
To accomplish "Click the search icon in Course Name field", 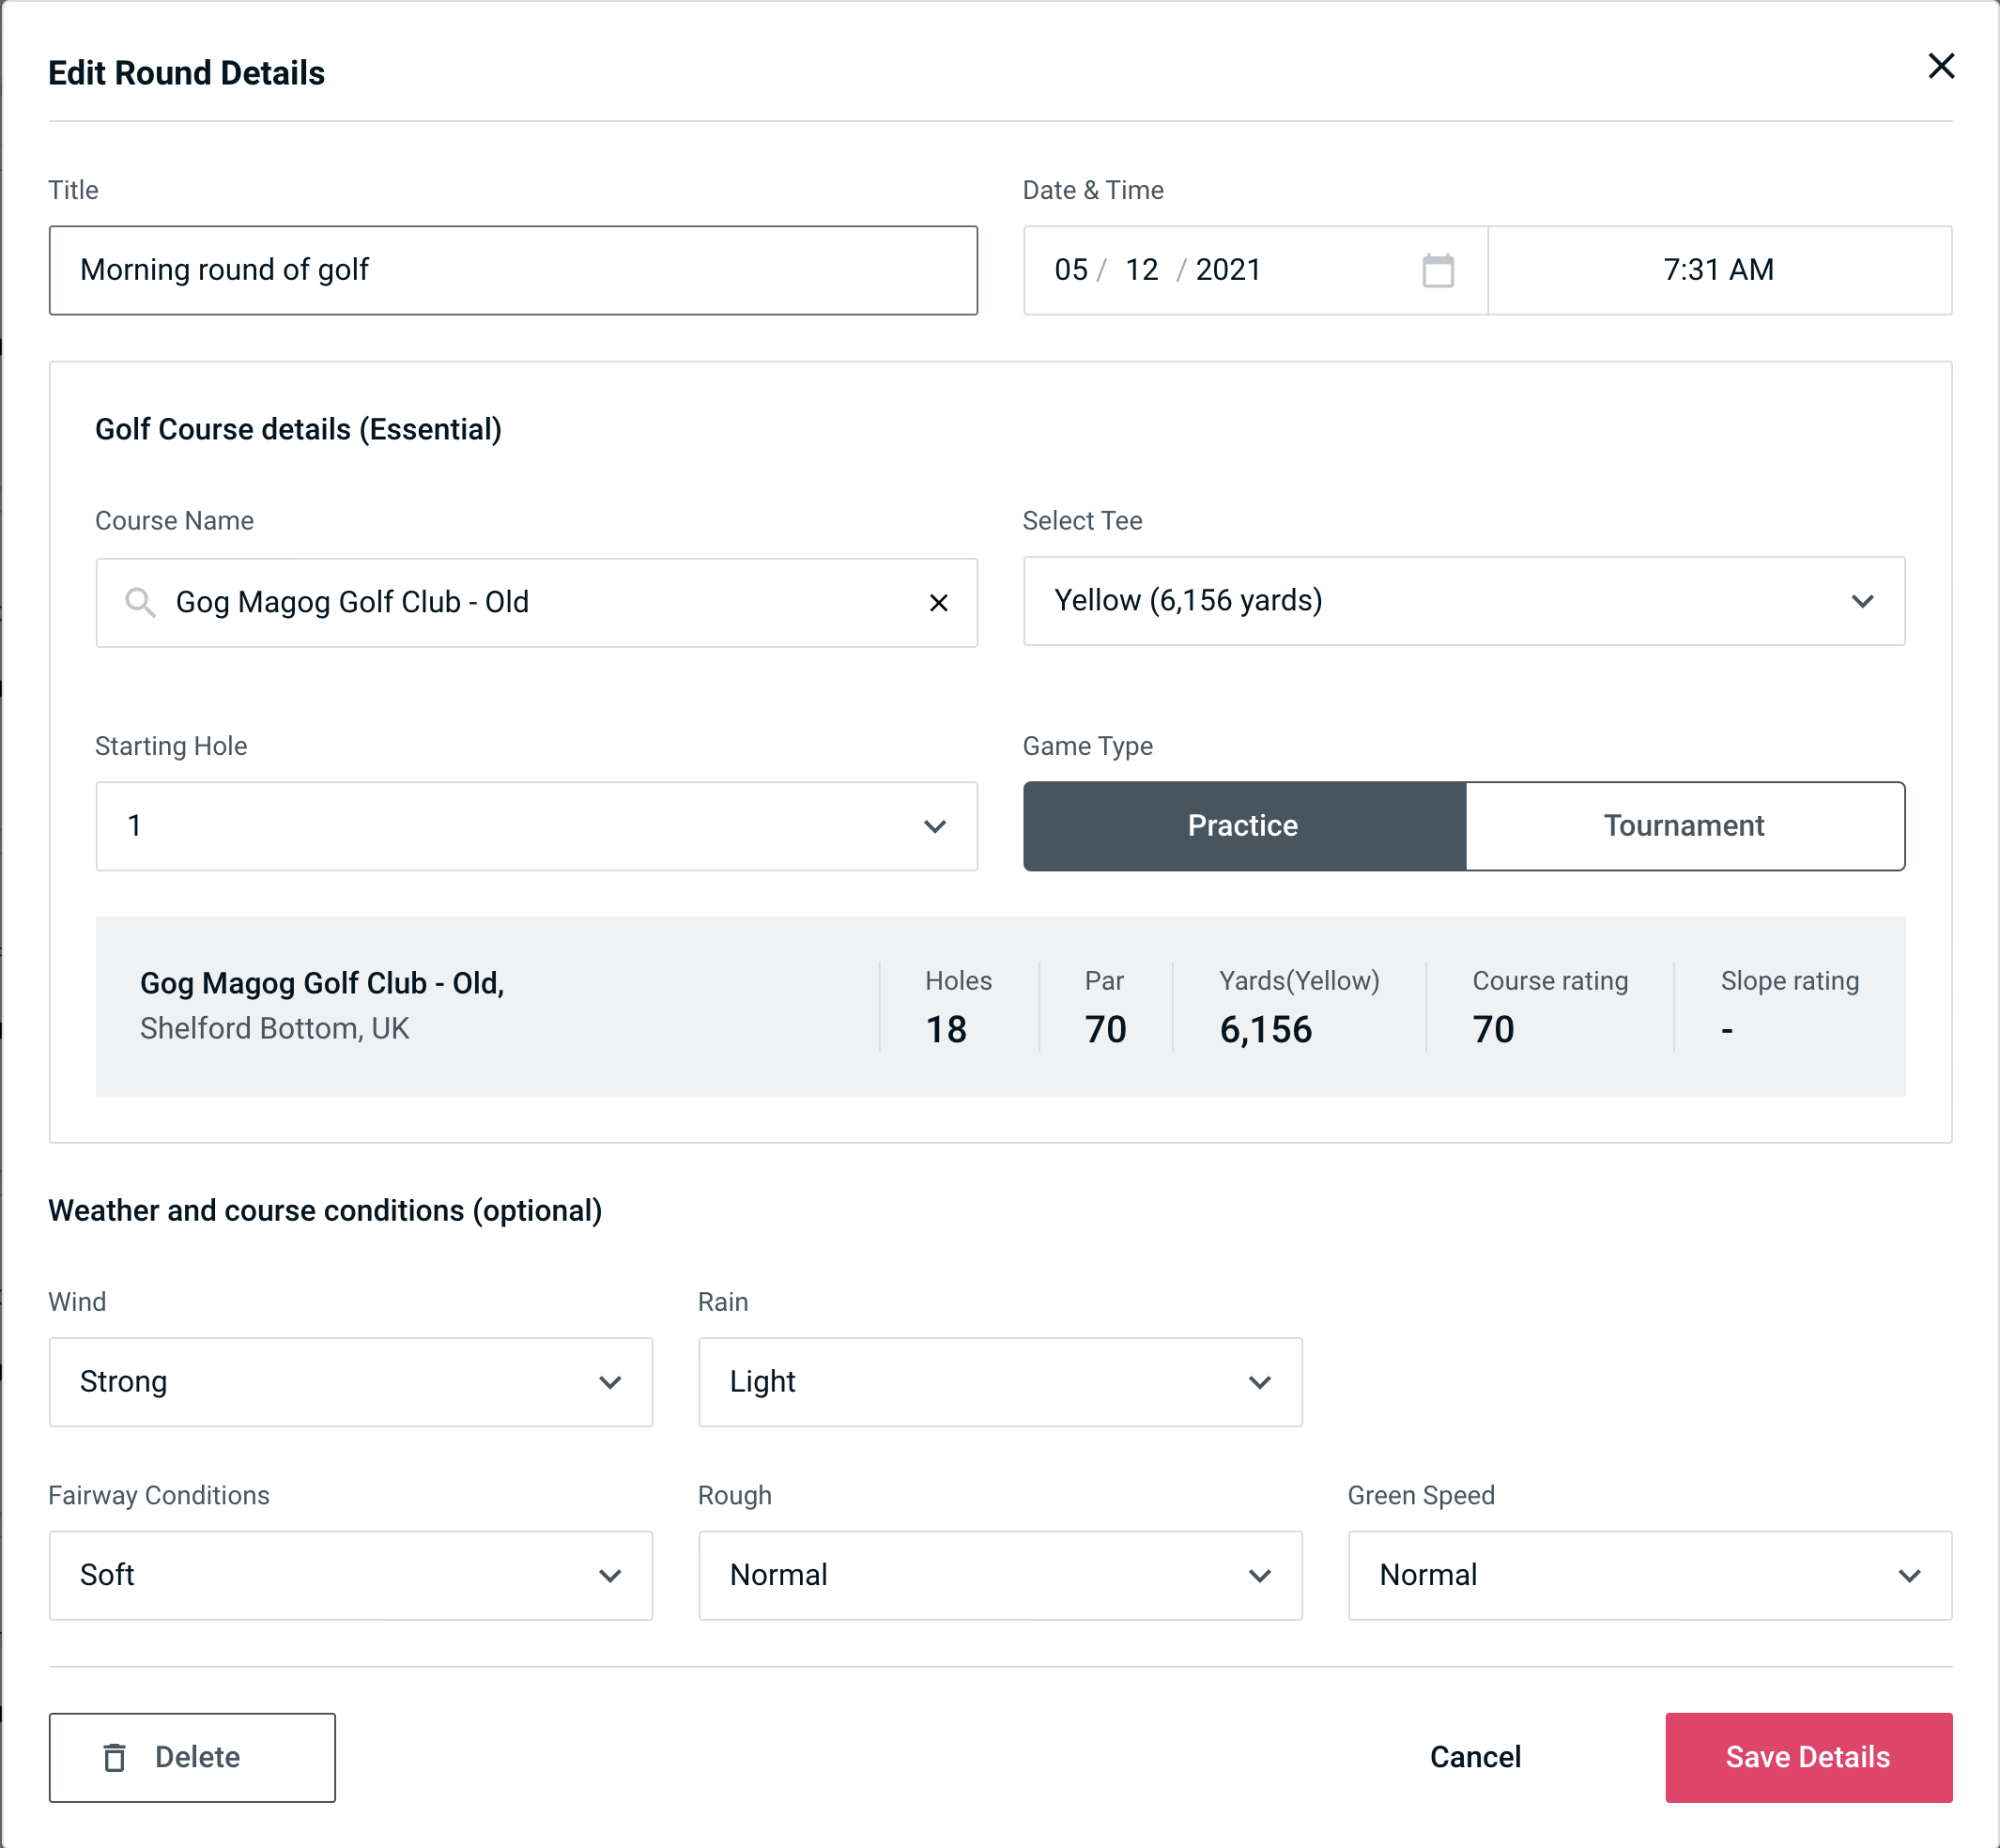I will pos(139,601).
